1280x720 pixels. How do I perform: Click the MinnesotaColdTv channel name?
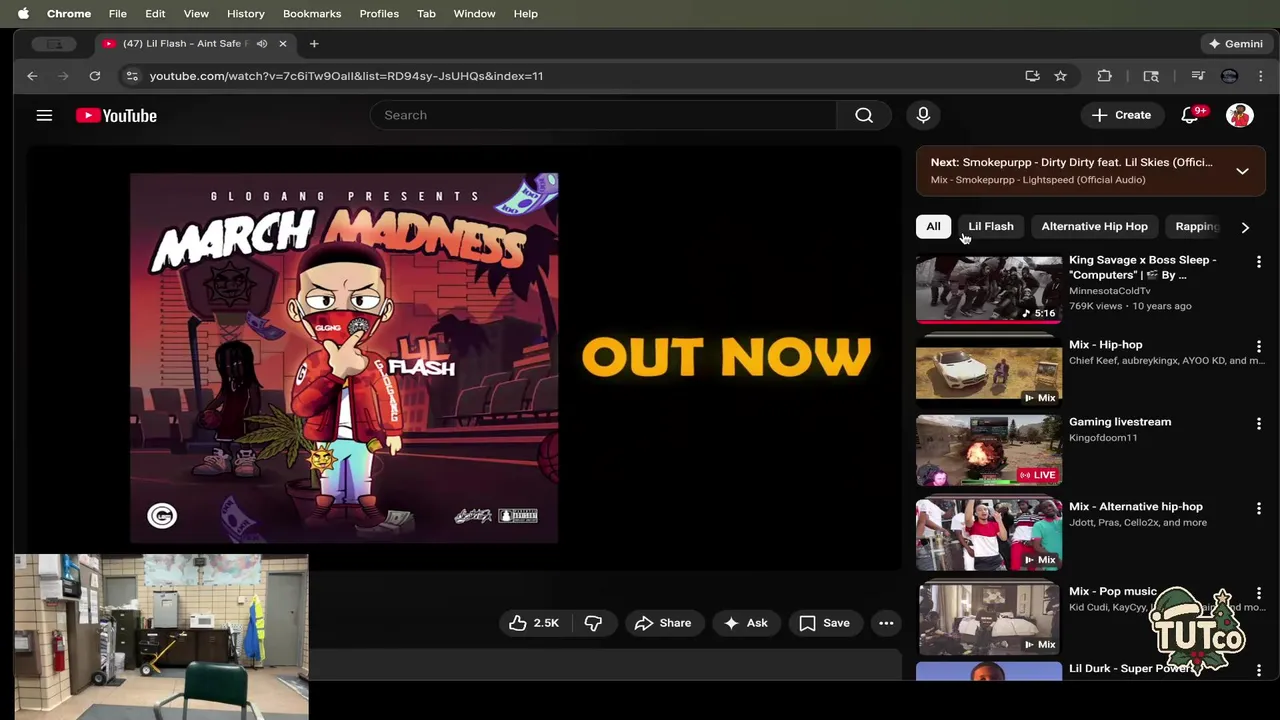coord(1109,291)
